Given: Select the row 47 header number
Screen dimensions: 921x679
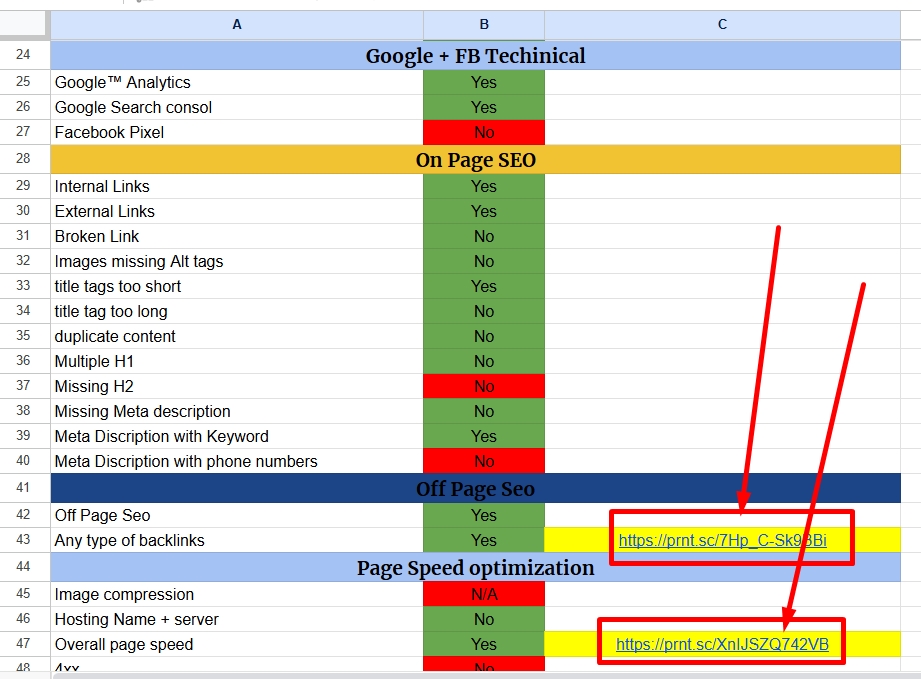Looking at the screenshot, I should [24, 645].
